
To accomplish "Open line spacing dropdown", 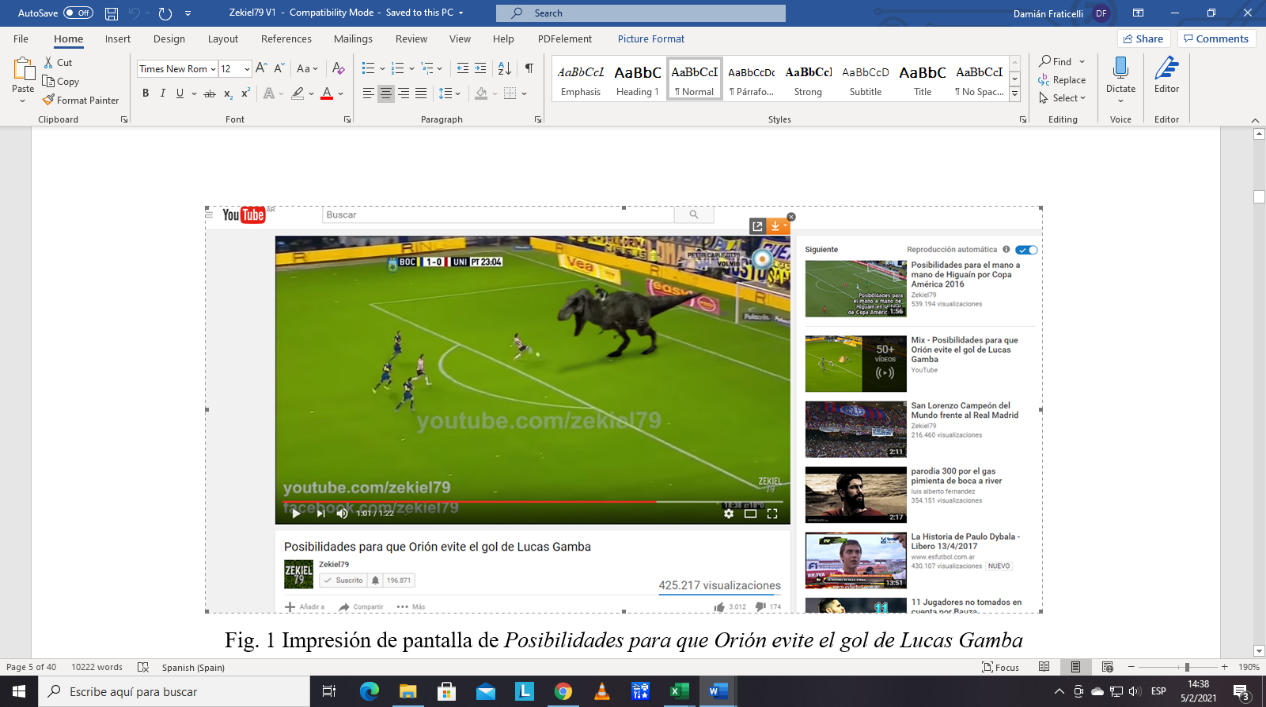I will click(449, 93).
